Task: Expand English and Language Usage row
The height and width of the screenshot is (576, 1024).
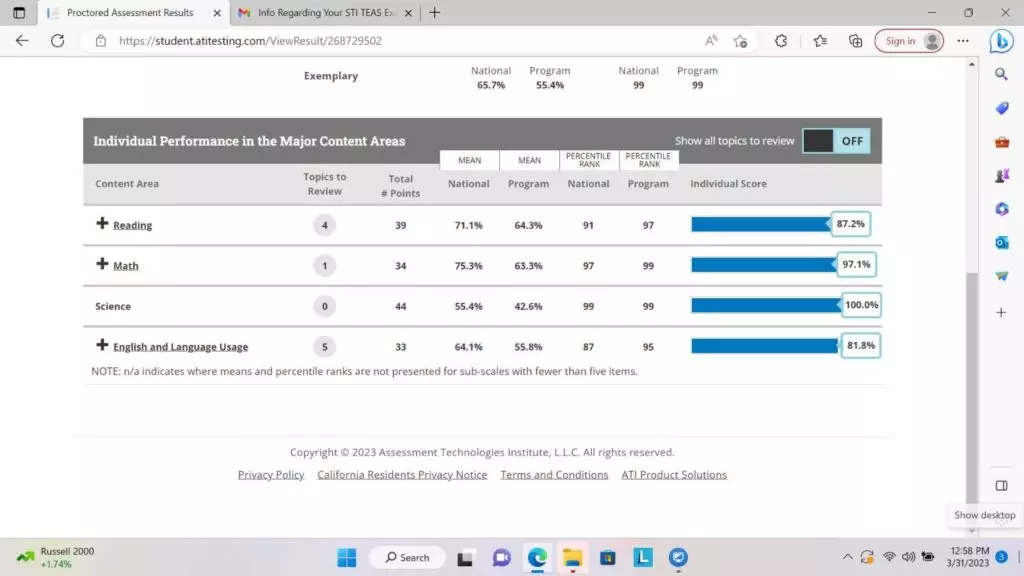Action: pos(102,345)
